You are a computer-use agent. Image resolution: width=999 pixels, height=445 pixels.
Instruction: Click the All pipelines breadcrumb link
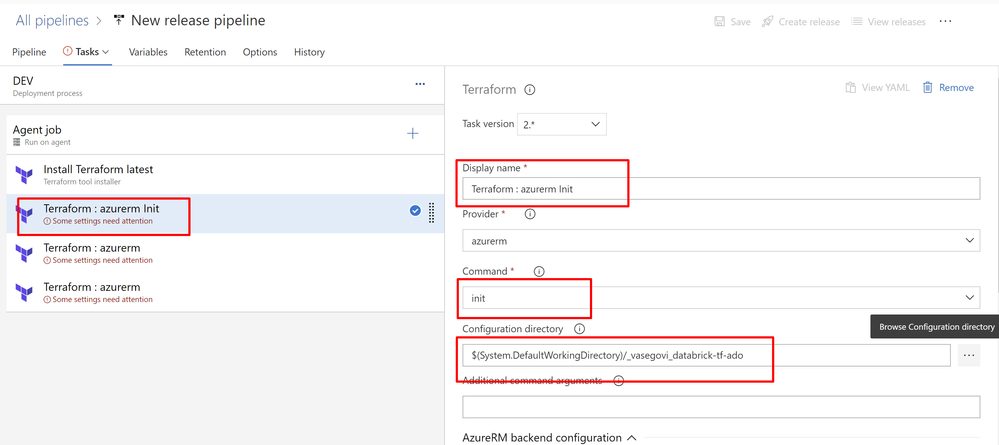52,20
